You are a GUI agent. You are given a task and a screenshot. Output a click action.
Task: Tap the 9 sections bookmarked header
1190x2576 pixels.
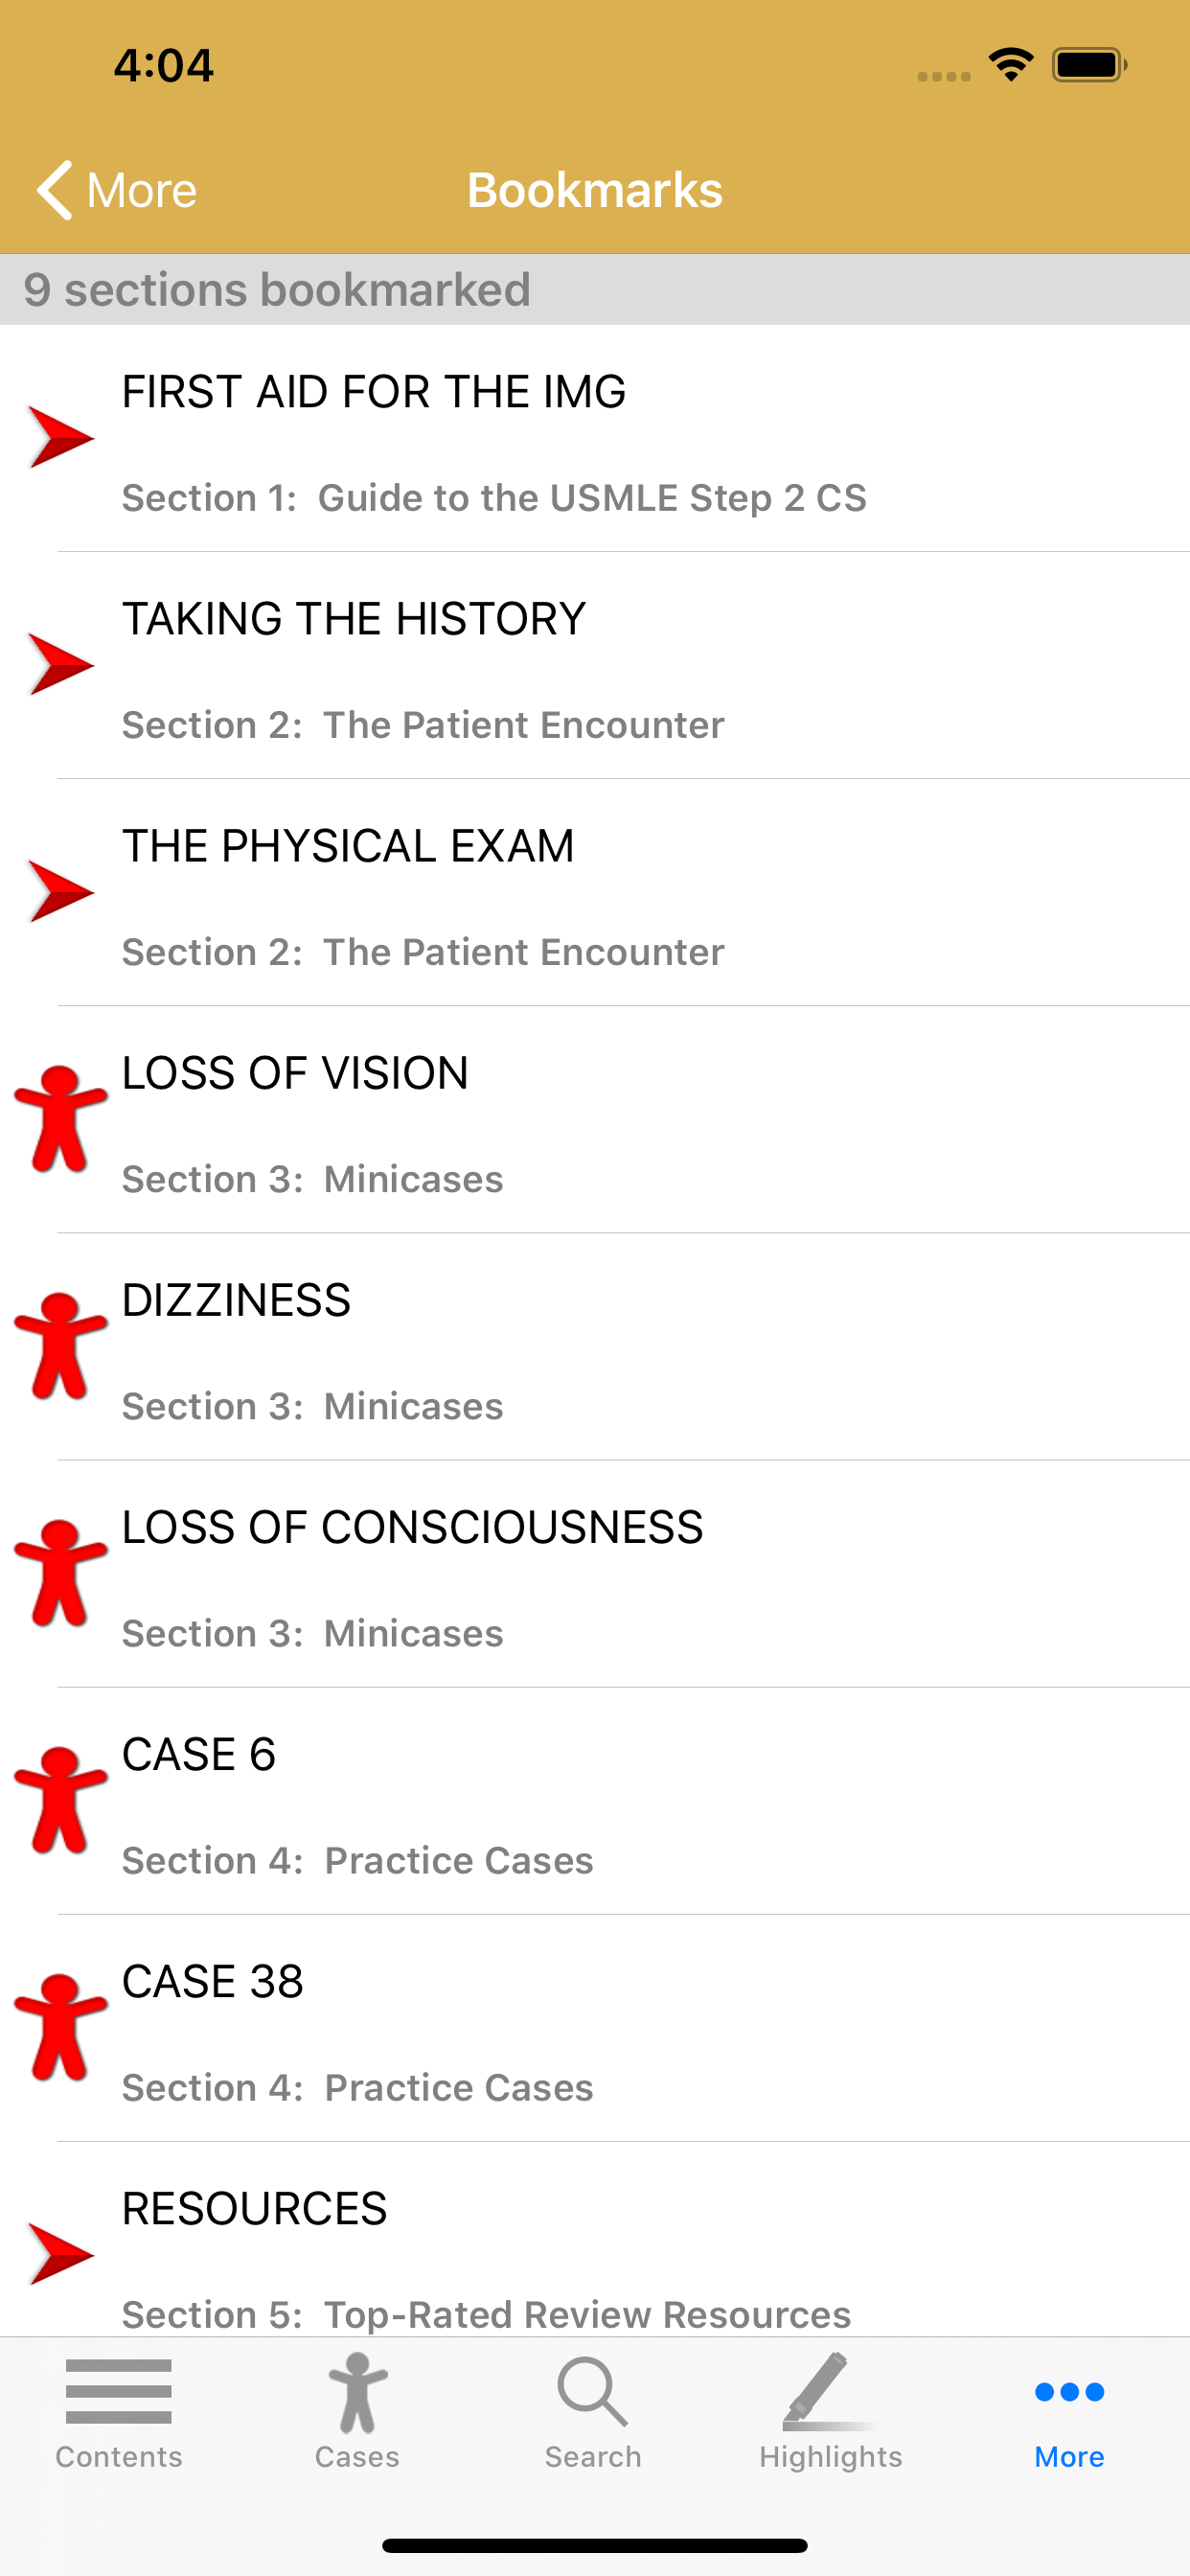[277, 290]
